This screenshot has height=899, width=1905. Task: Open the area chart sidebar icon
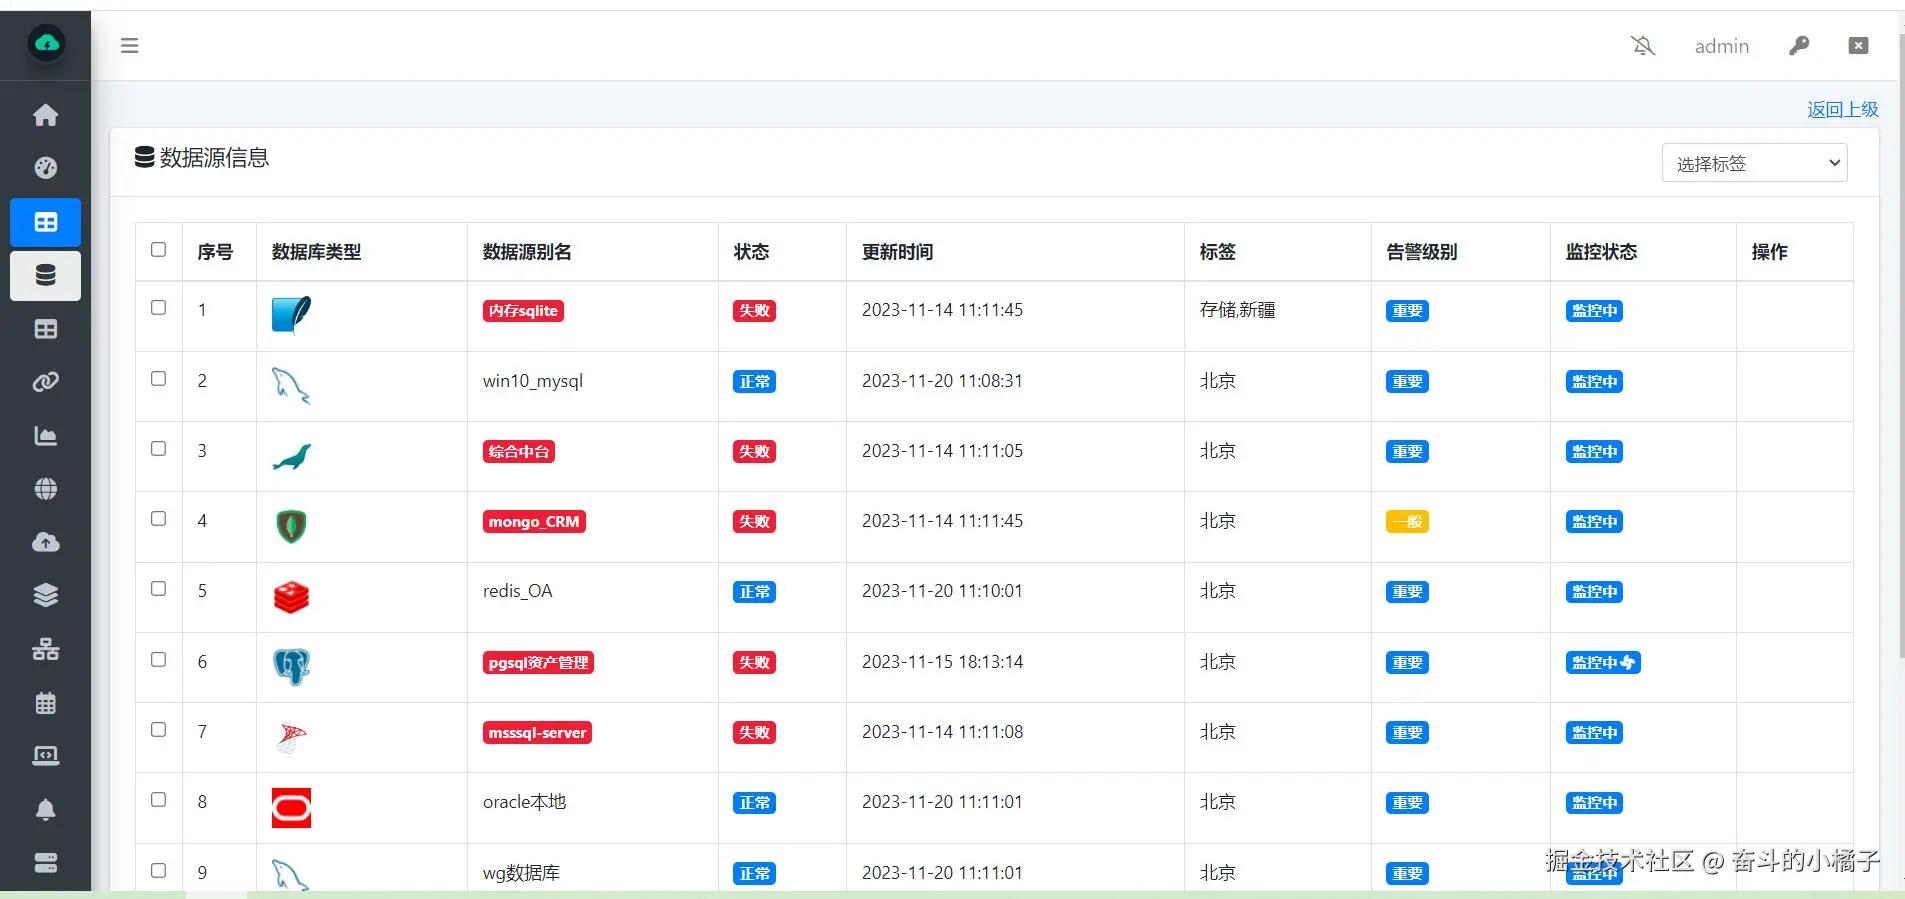tap(46, 436)
